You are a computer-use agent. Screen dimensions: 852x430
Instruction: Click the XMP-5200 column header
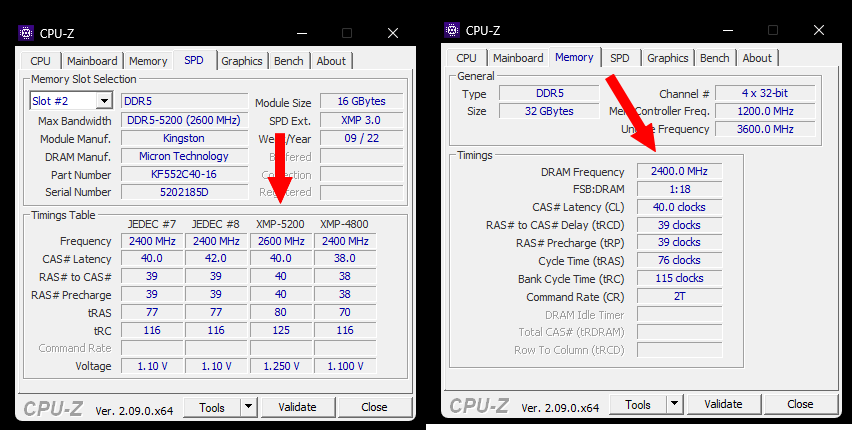280,224
